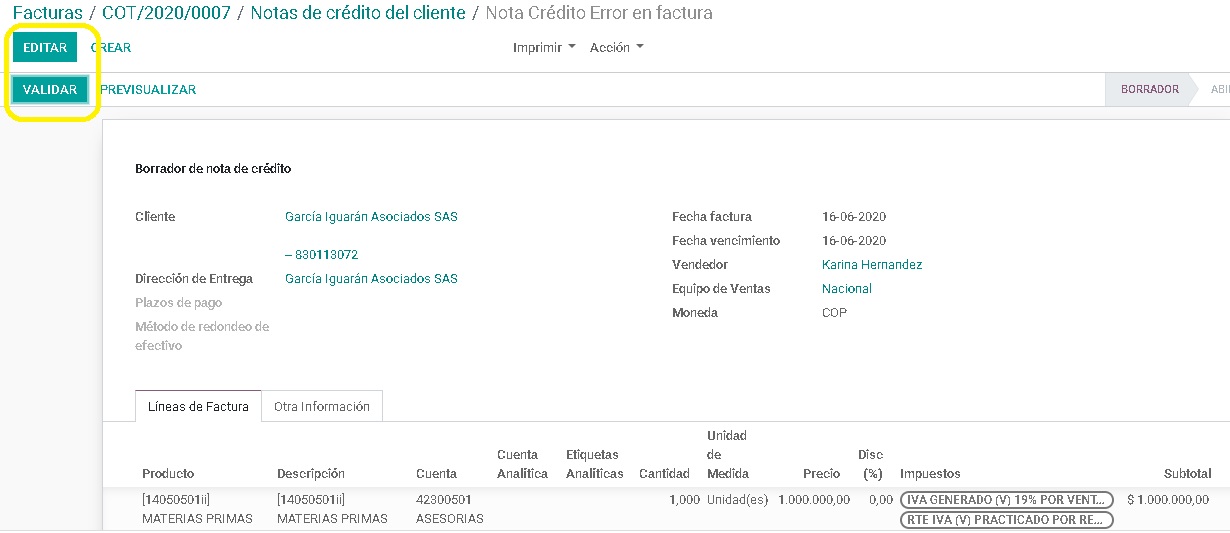This screenshot has height=533, width=1230.
Task: Open the Imprimir dropdown
Action: click(544, 47)
